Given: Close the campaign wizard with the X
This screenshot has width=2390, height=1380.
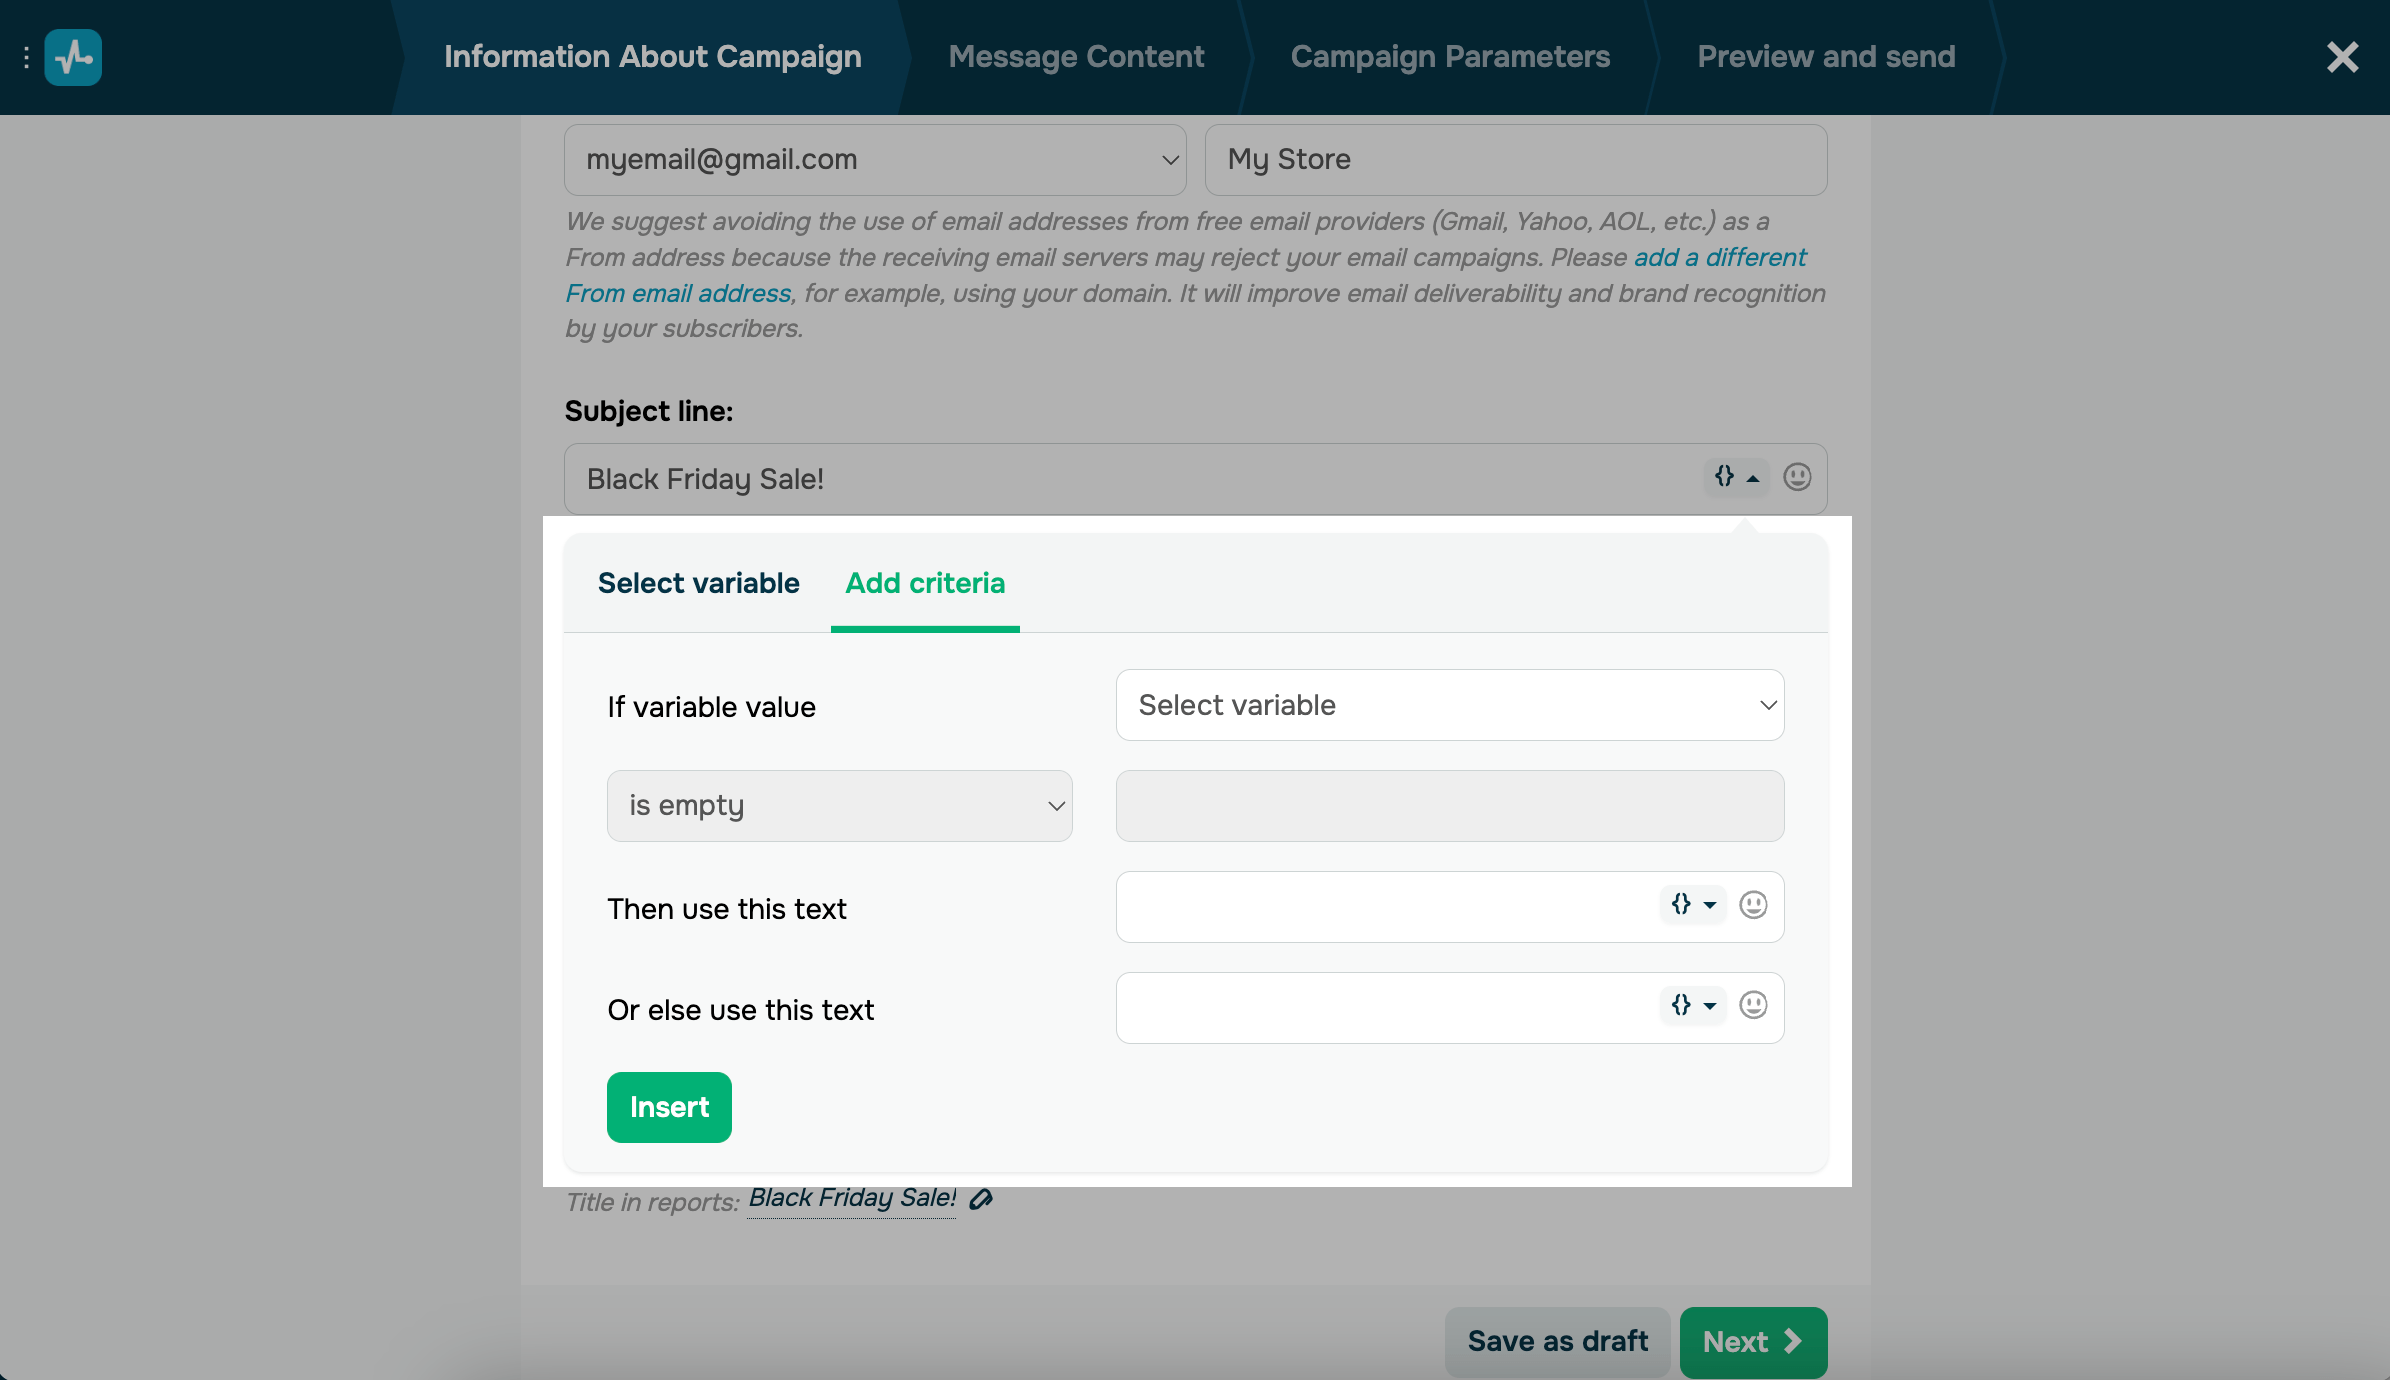Looking at the screenshot, I should point(2342,57).
